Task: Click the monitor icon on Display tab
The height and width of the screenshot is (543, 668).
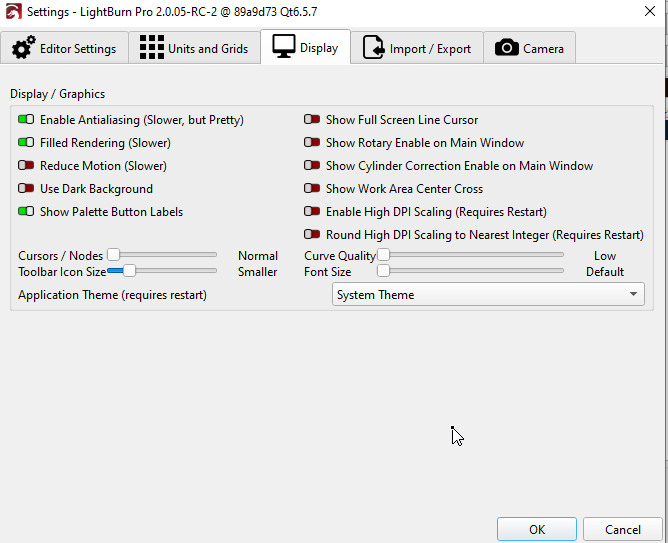Action: click(x=284, y=47)
